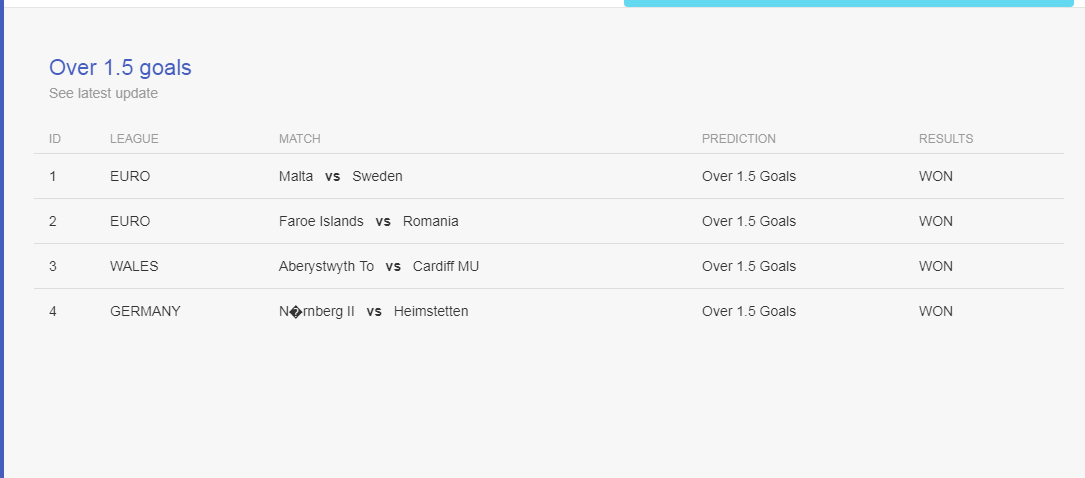
Task: Click the LEAGUE column header
Action: coord(134,139)
